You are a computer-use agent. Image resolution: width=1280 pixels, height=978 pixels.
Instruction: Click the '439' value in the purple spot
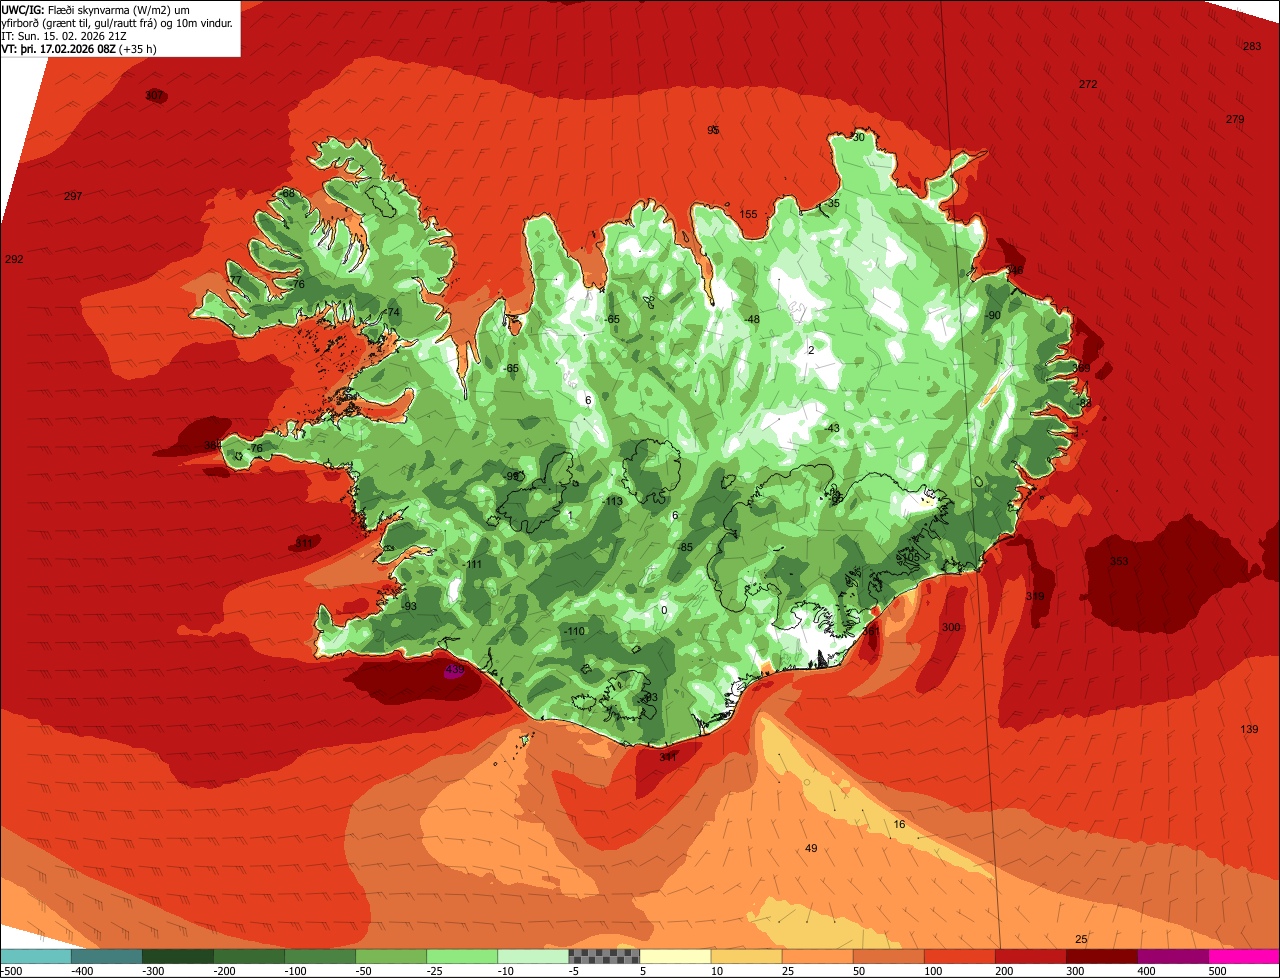click(x=454, y=670)
